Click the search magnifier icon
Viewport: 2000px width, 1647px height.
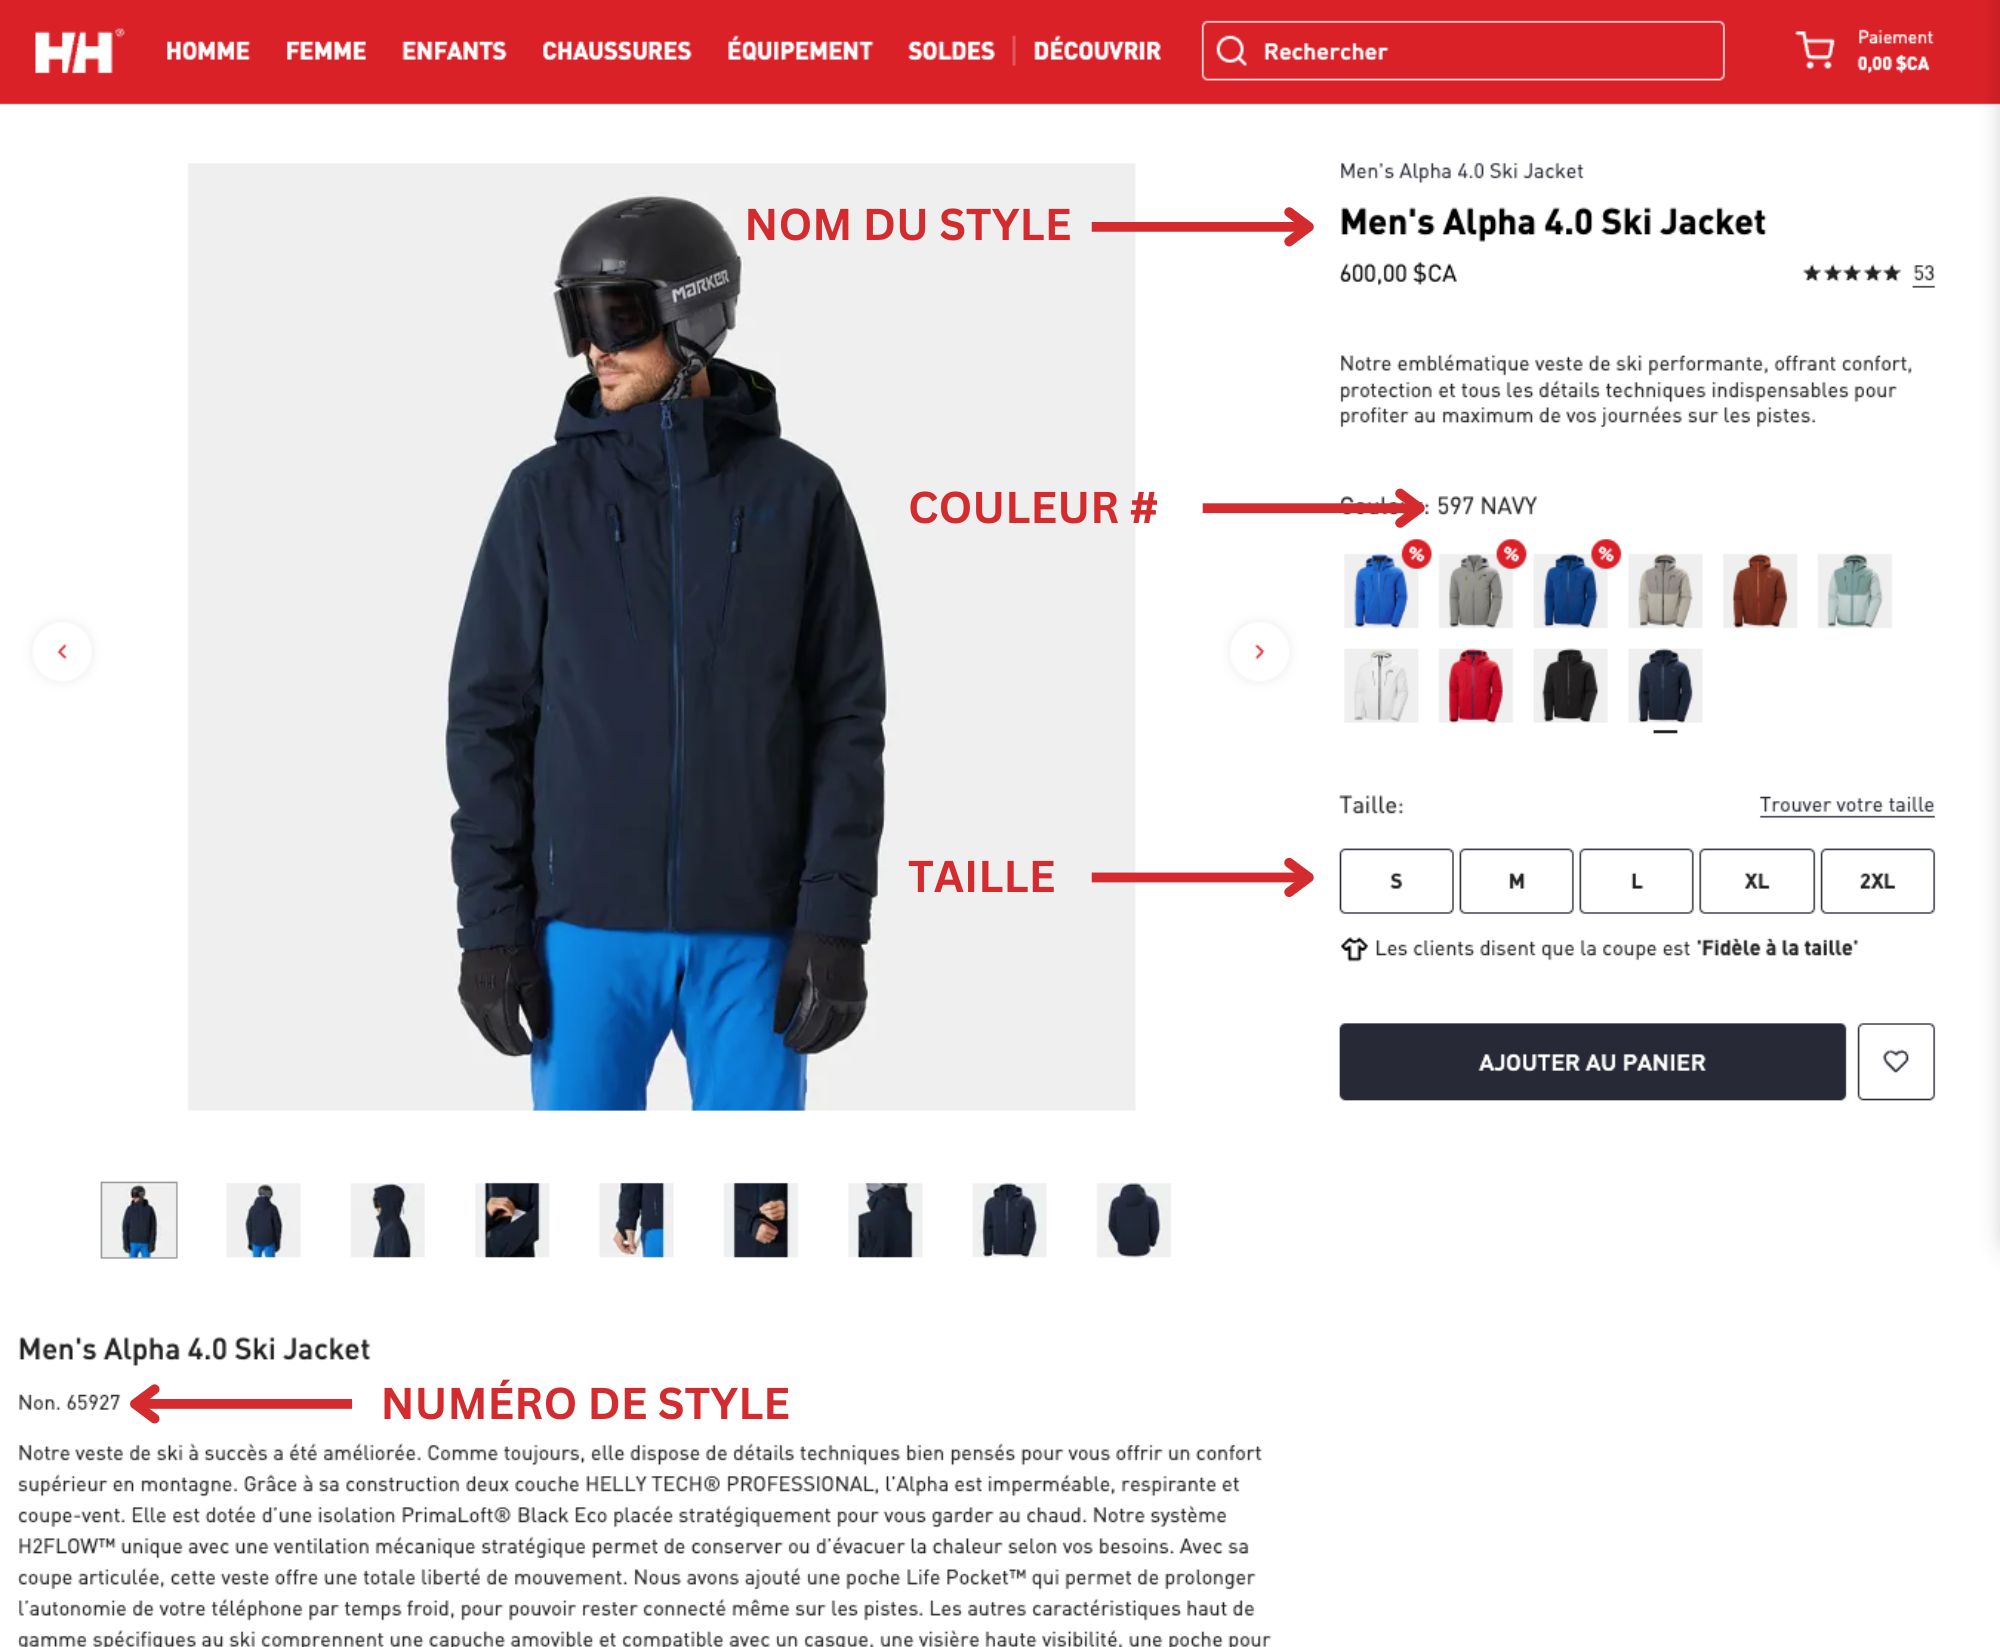(1232, 51)
